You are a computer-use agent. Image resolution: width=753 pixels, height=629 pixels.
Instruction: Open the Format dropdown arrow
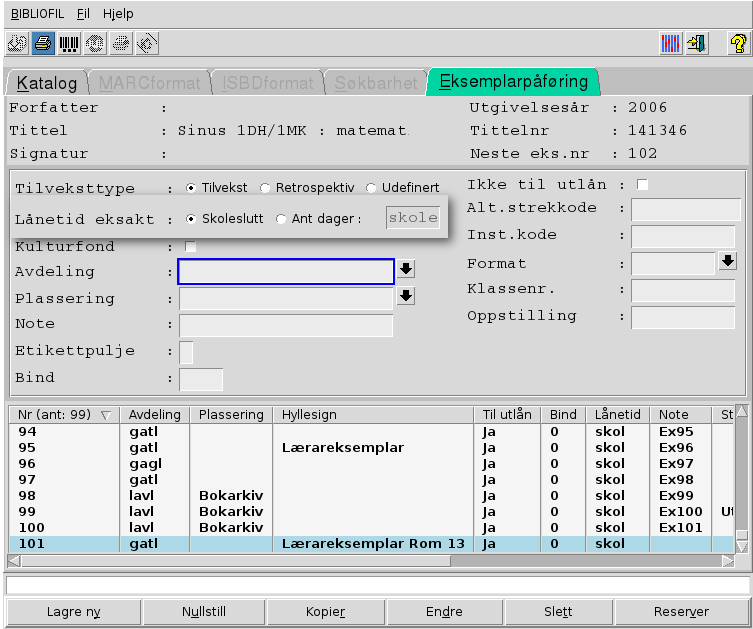pos(727,262)
